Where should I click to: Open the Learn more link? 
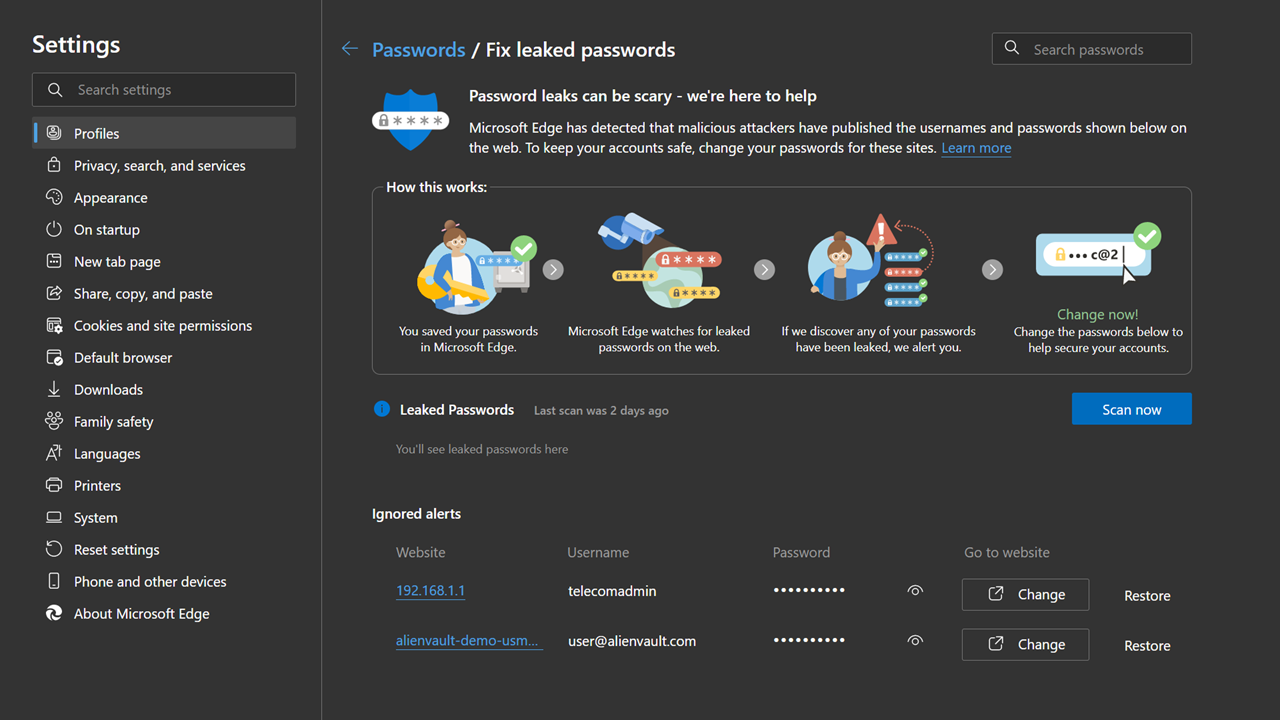tap(976, 148)
